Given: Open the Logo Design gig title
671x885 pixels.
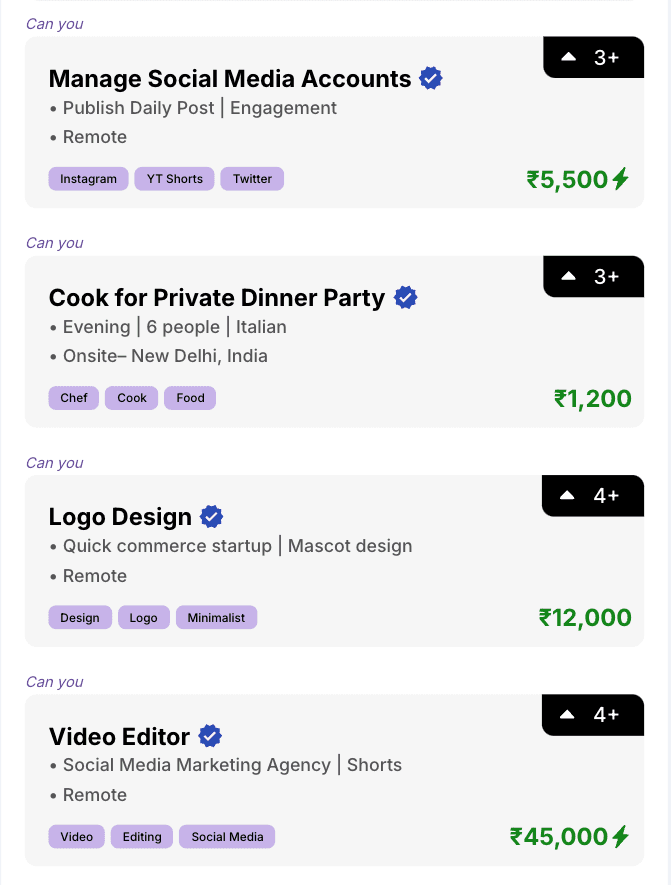Looking at the screenshot, I should pyautogui.click(x=120, y=517).
